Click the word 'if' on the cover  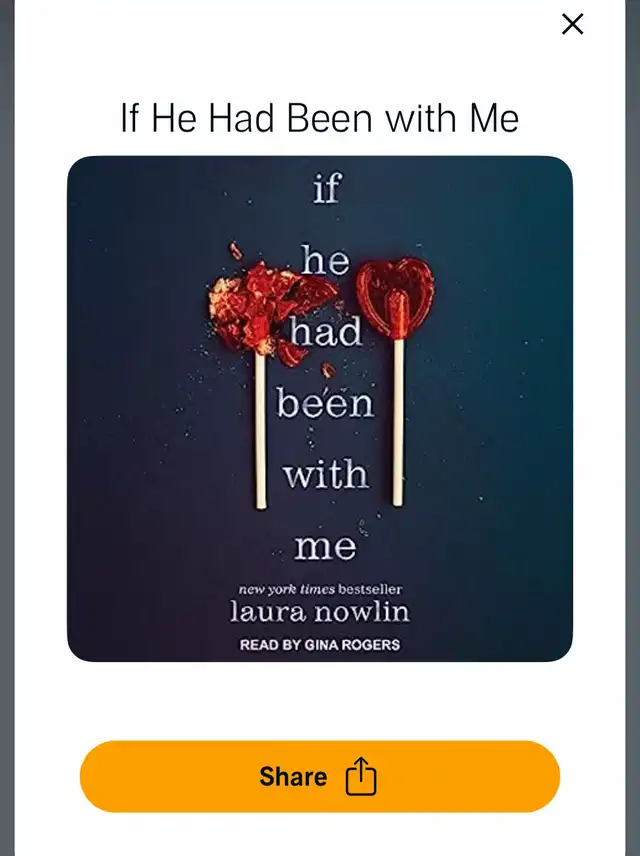tap(327, 188)
